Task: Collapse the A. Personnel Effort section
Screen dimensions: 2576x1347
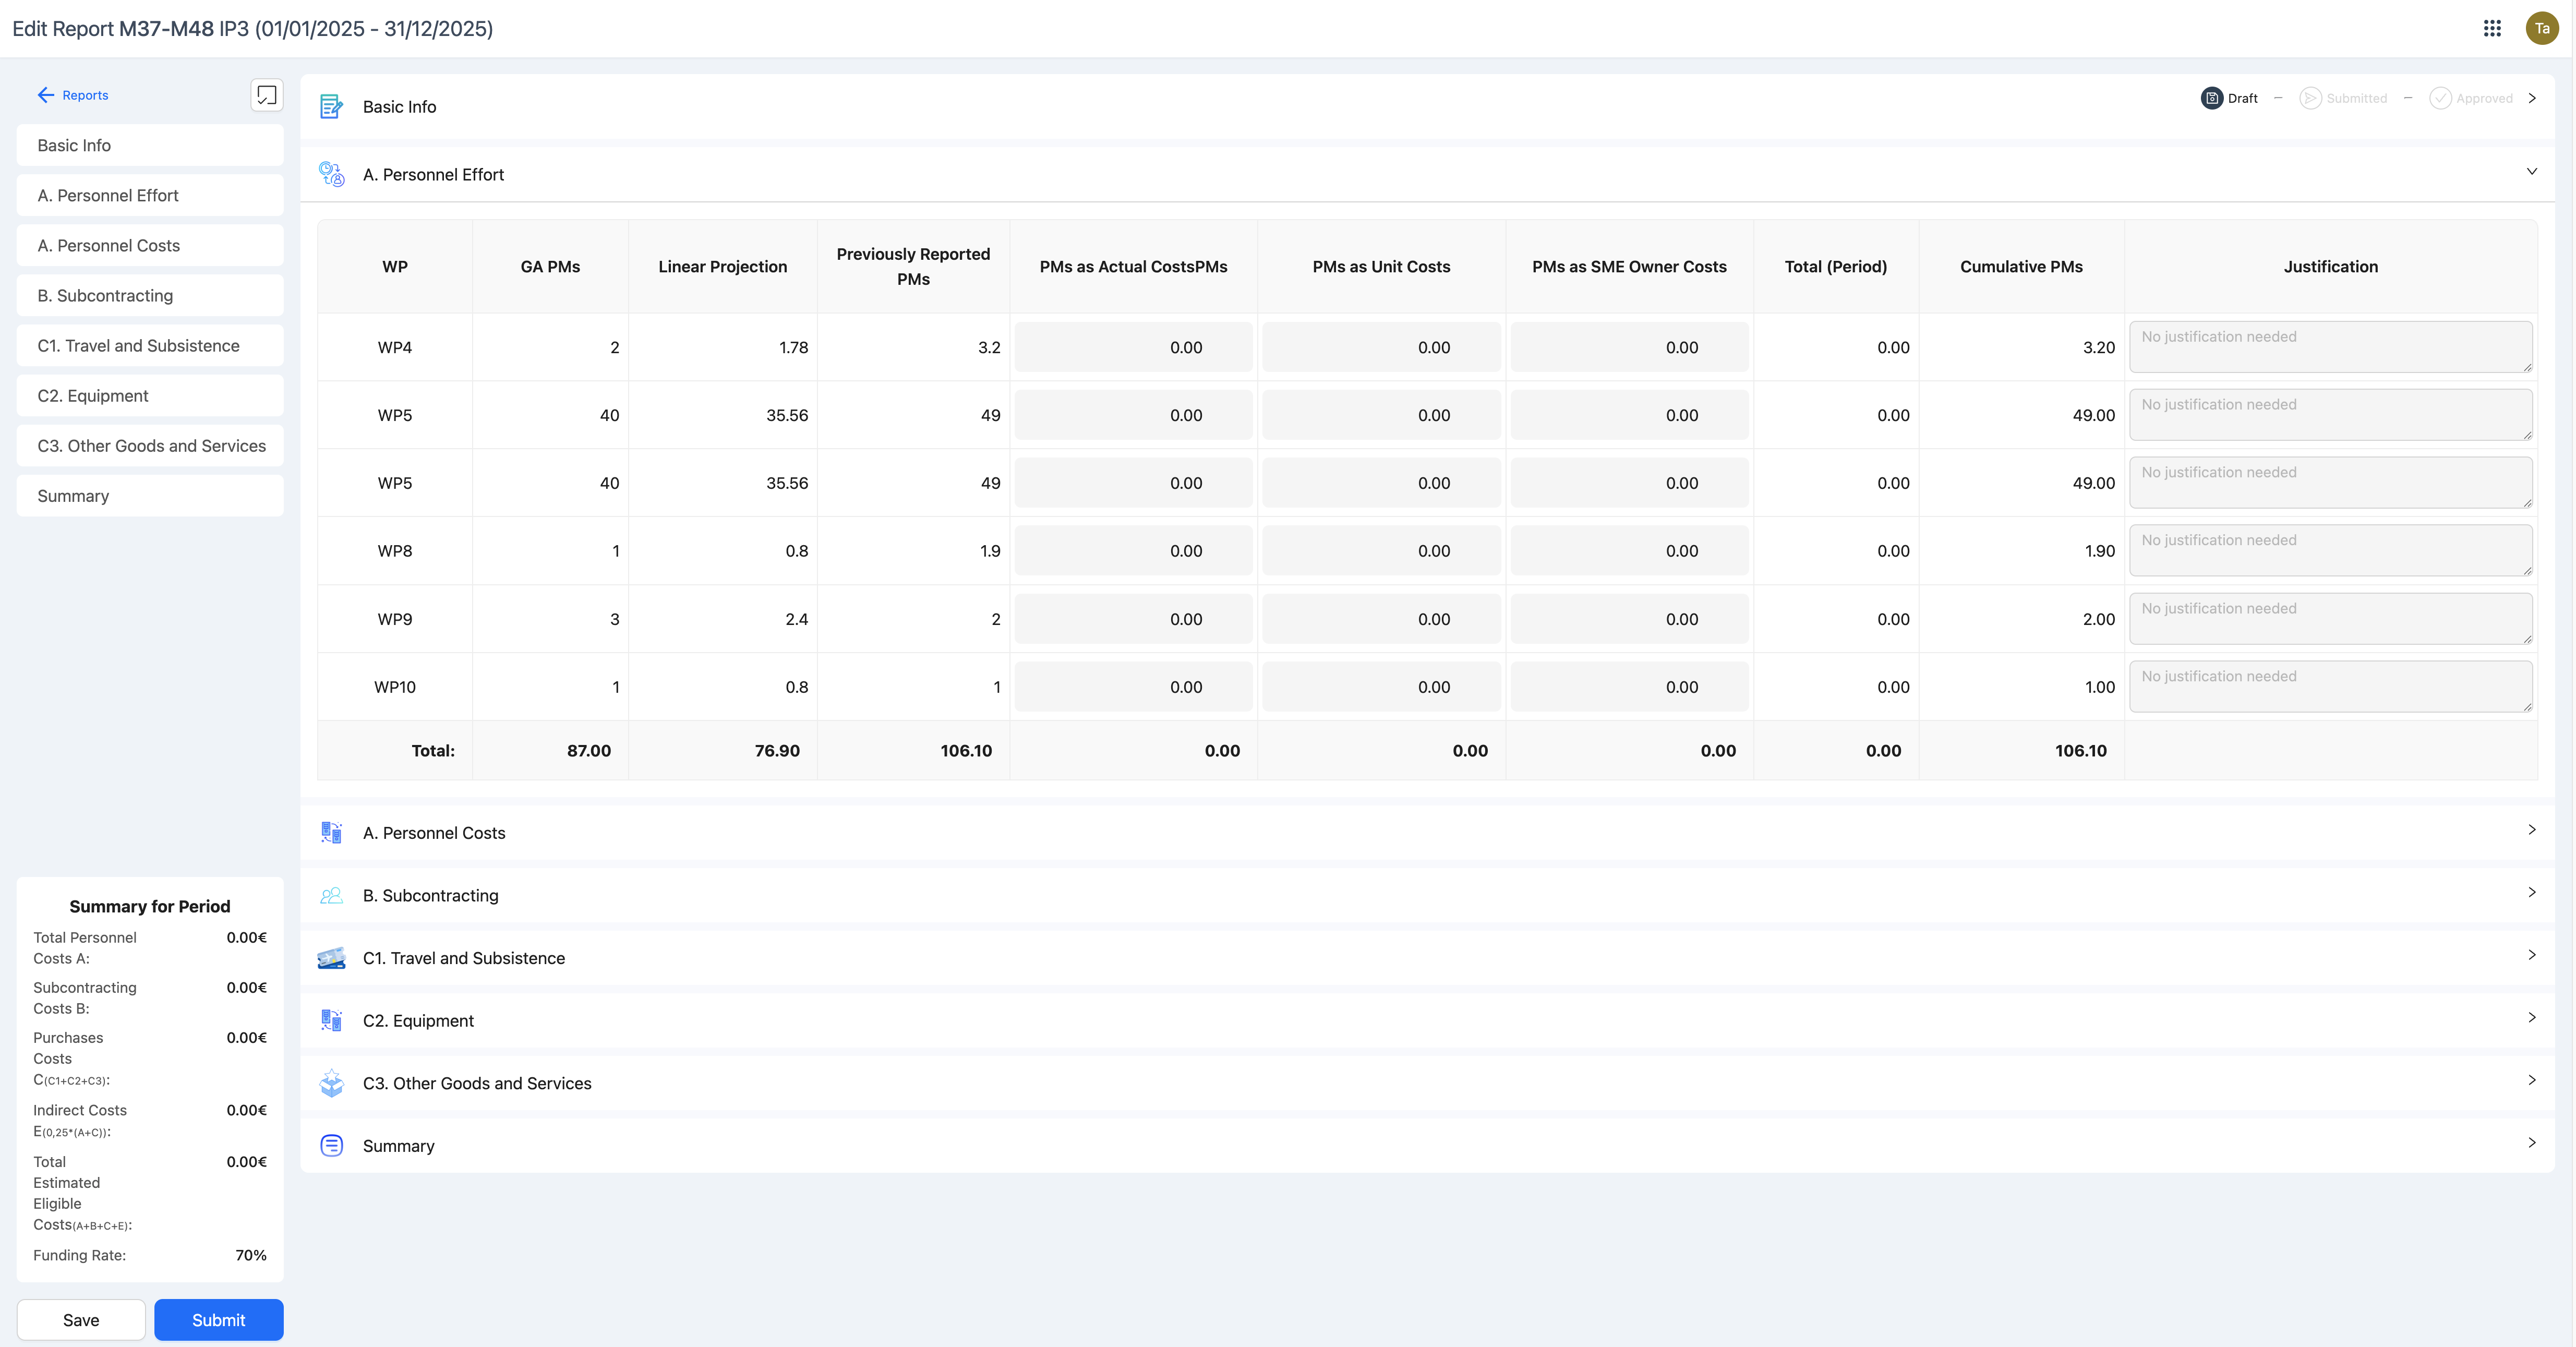Action: (x=2531, y=172)
